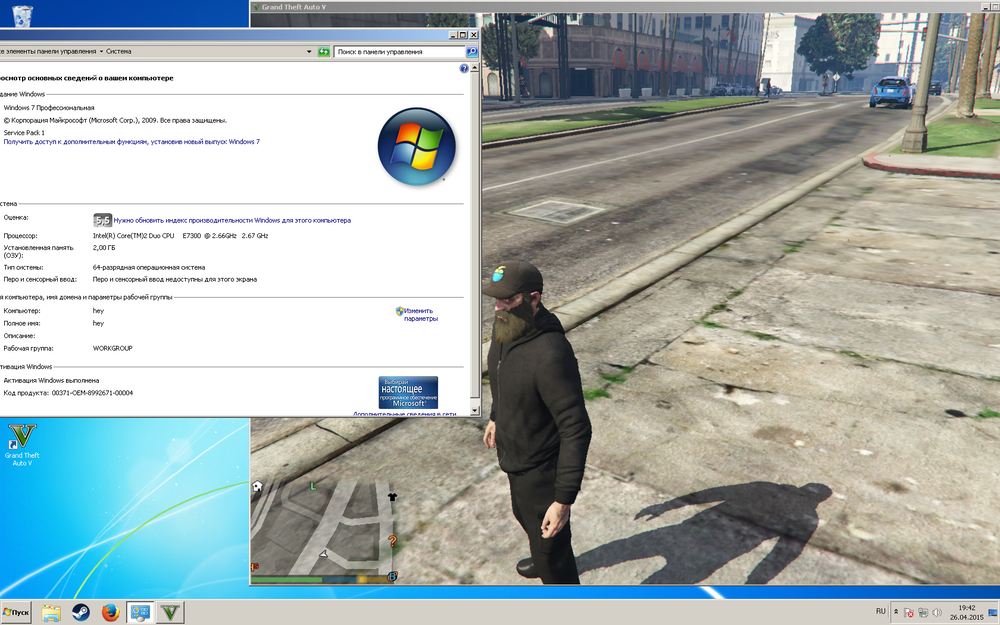Viewport: 1000px width, 625px height.
Task: Expand the breadcrumb arrow before Система
Action: point(101,52)
